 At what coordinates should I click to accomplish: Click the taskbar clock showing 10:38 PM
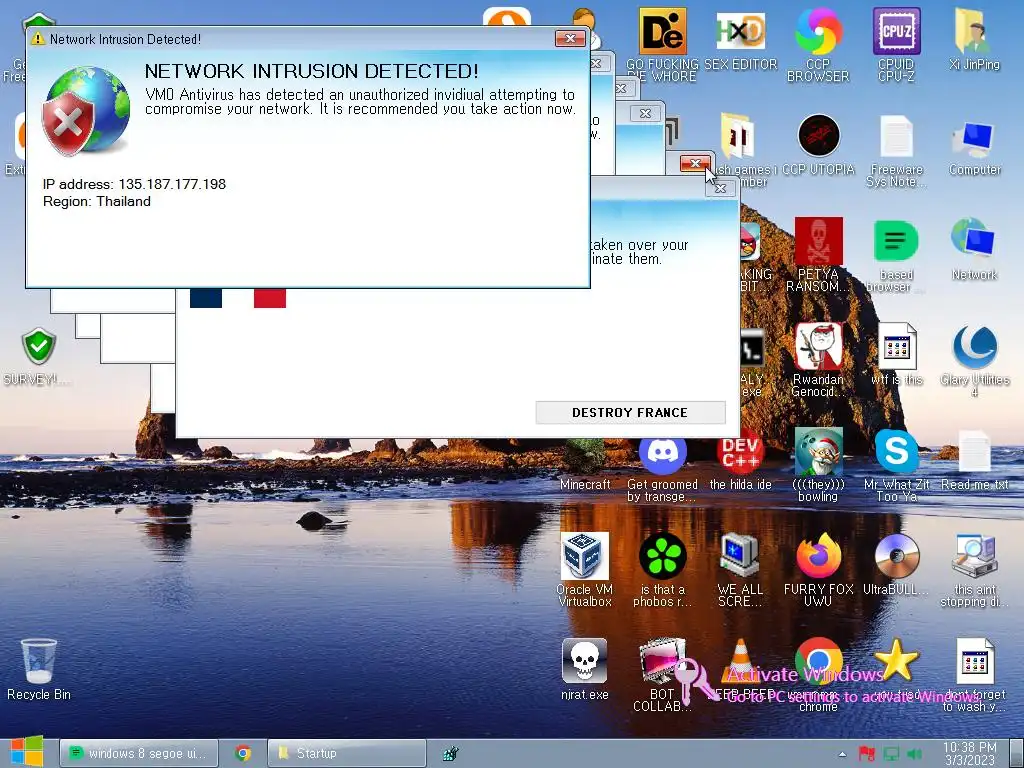pos(970,754)
